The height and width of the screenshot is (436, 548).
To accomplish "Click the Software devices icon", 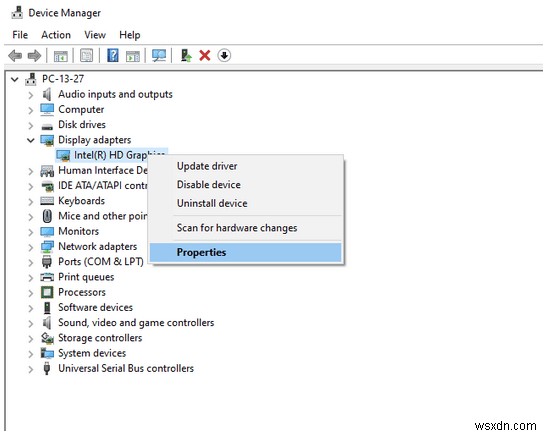I will tap(47, 308).
